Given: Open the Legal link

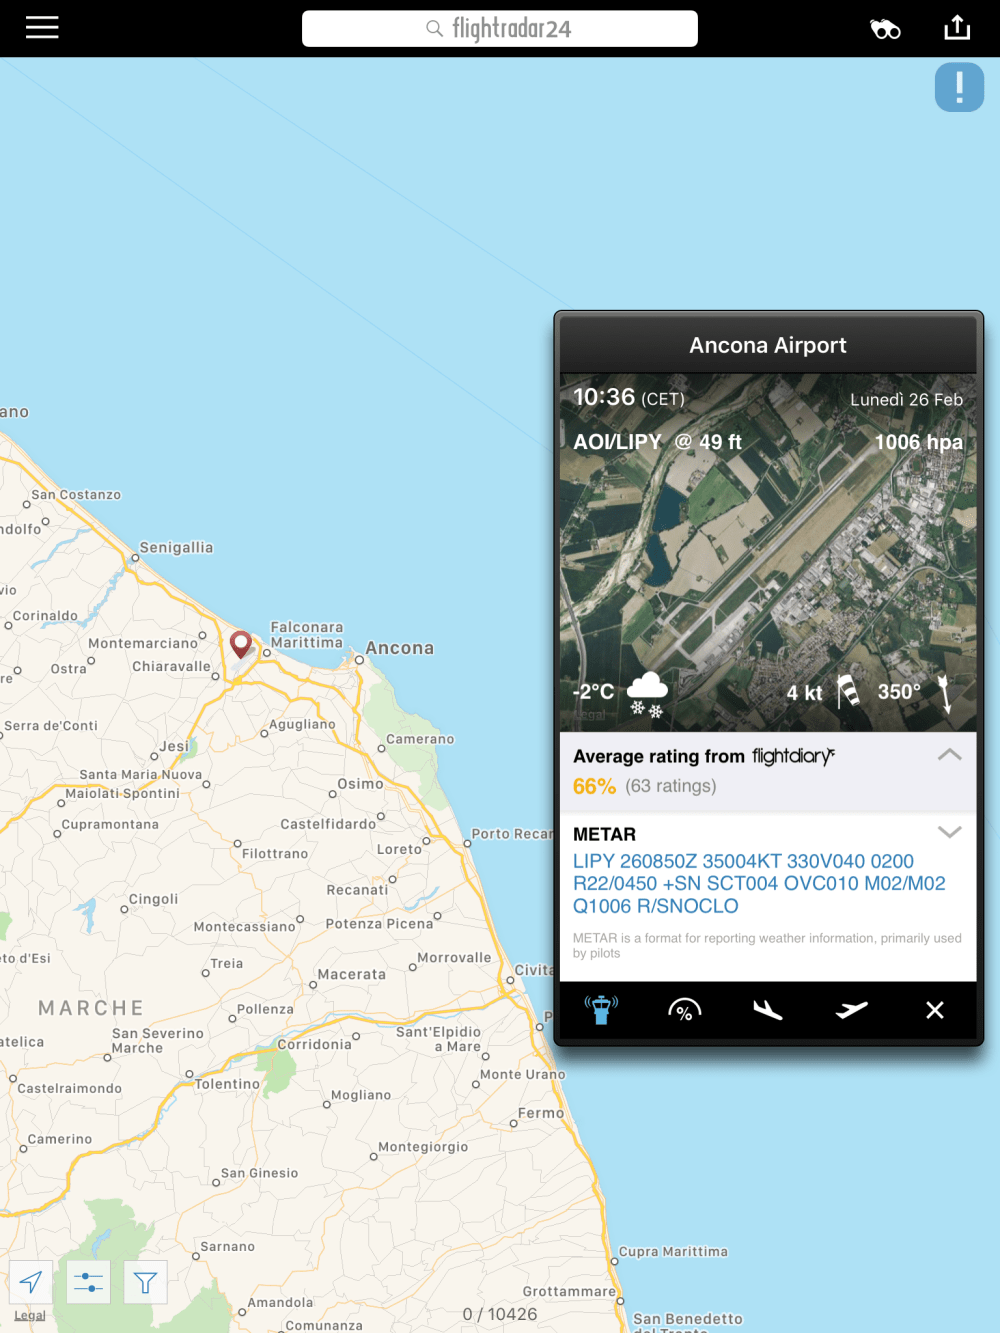Looking at the screenshot, I should [30, 1315].
